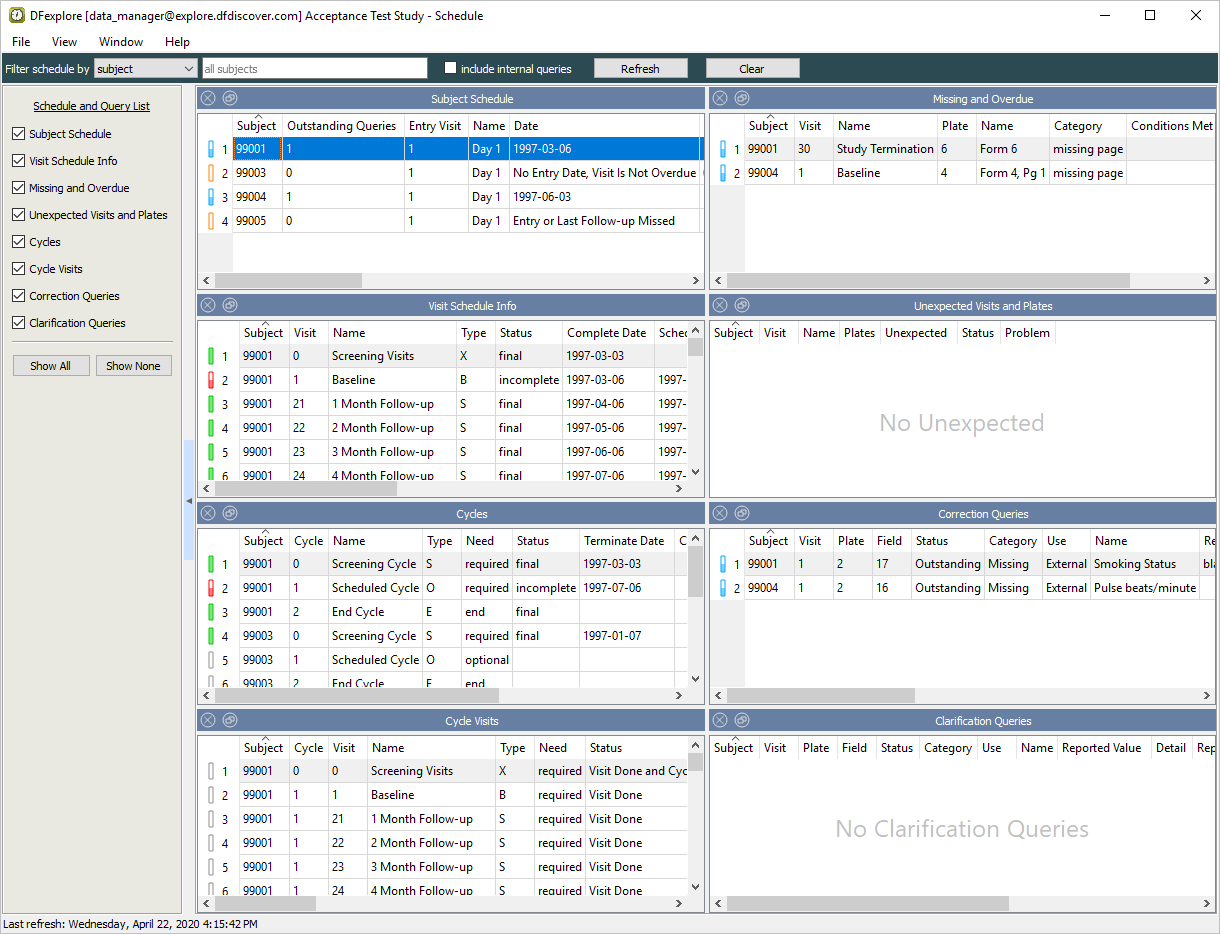The image size is (1220, 934).
Task: Click the Refresh button
Action: [x=640, y=69]
